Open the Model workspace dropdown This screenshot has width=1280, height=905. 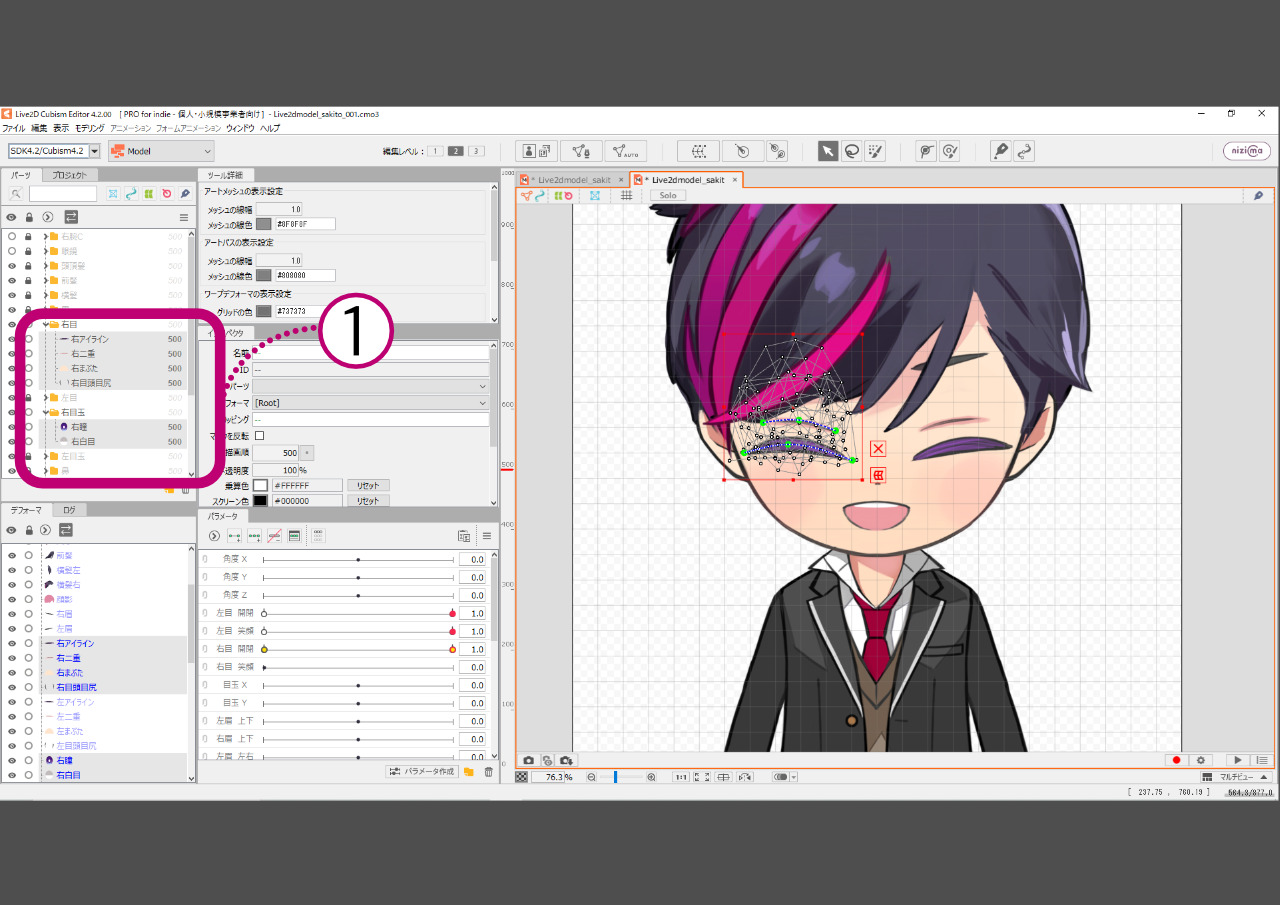point(161,151)
